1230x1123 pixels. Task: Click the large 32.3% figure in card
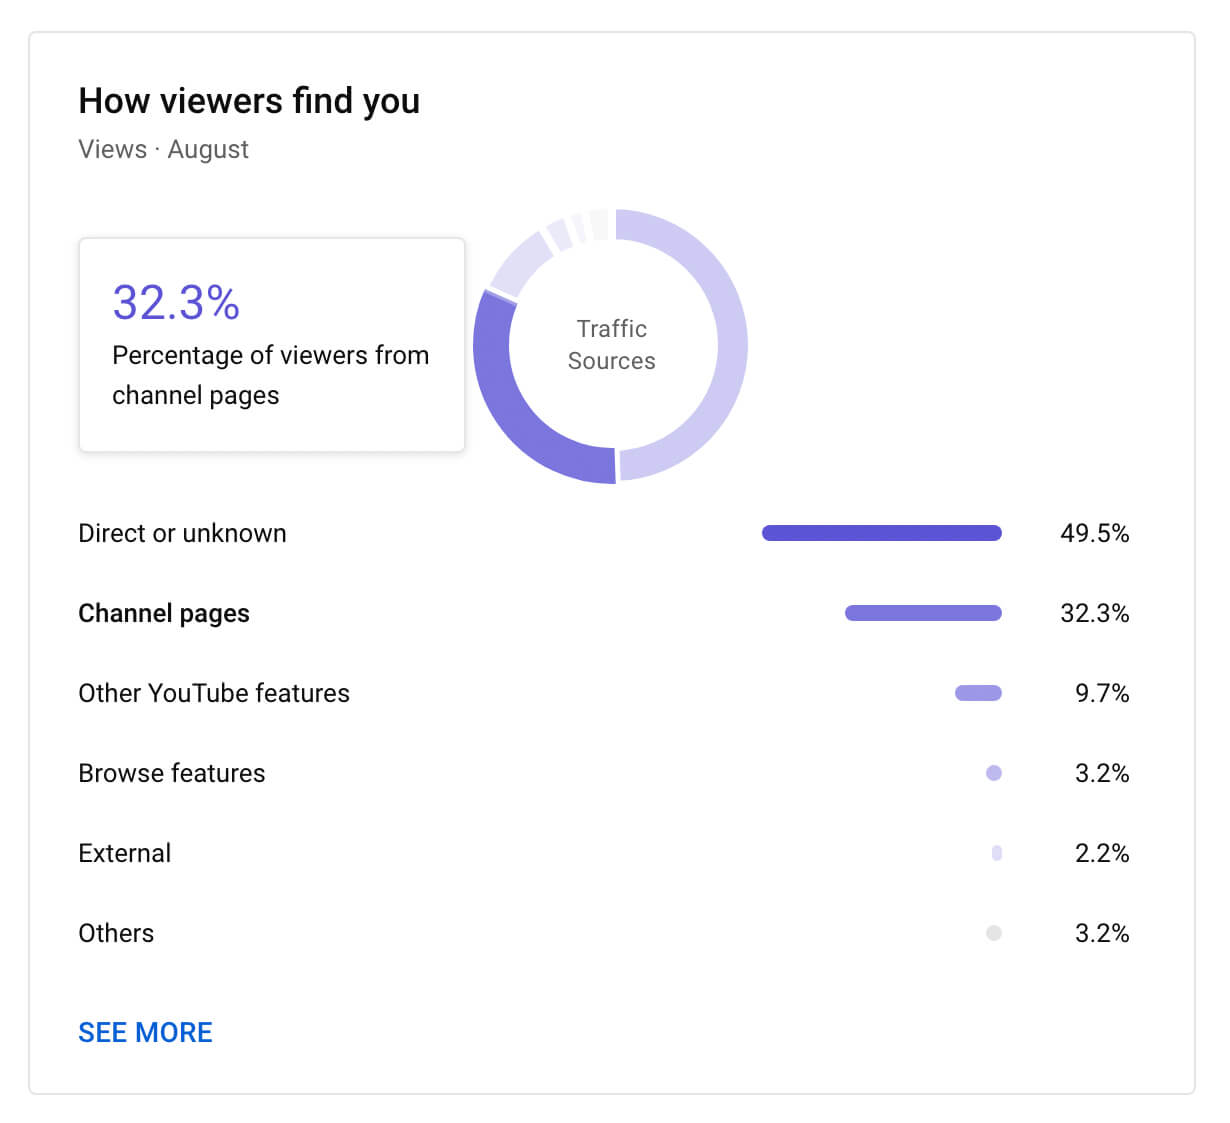point(176,302)
